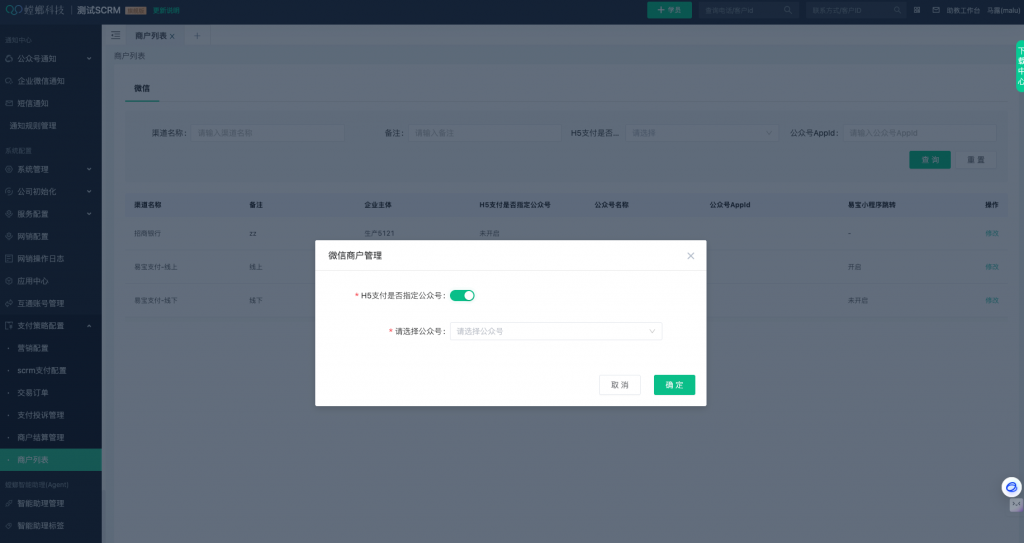
Task: Click the 互通账号管理 link icon in sidebar
Action: click(9, 303)
